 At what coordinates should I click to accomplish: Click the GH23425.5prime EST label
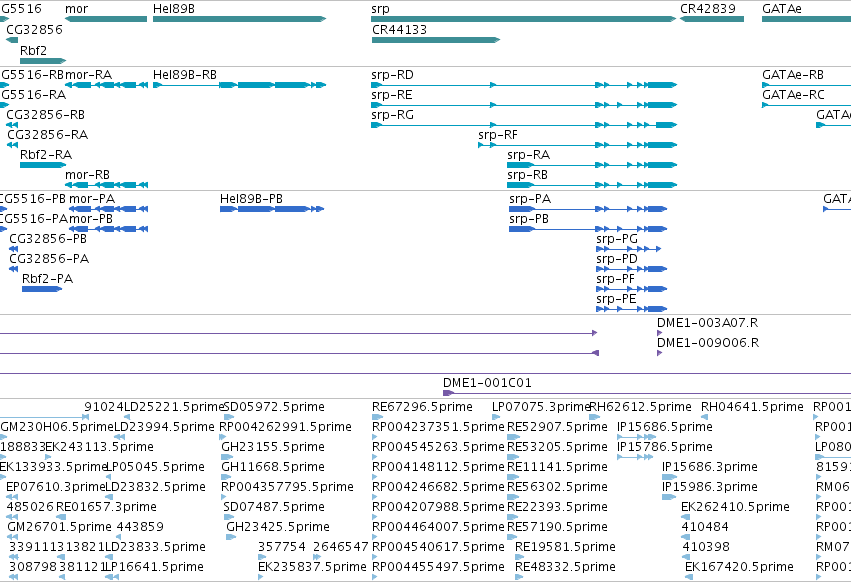coord(278,528)
